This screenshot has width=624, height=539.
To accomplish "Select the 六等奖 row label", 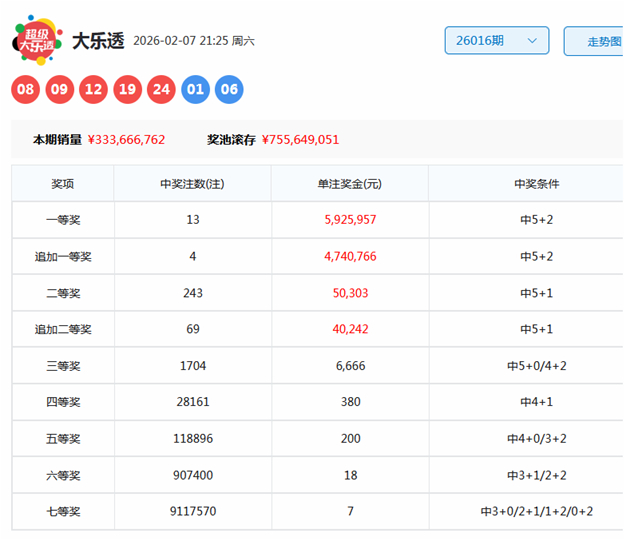I will 63,476.
